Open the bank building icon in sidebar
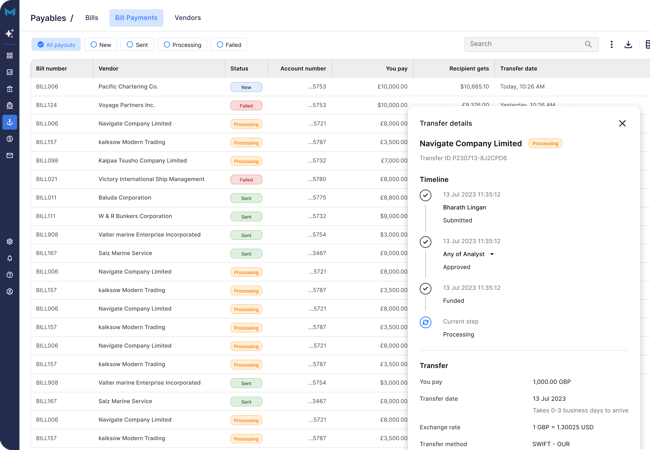Viewport: 650px width, 450px height. click(10, 89)
